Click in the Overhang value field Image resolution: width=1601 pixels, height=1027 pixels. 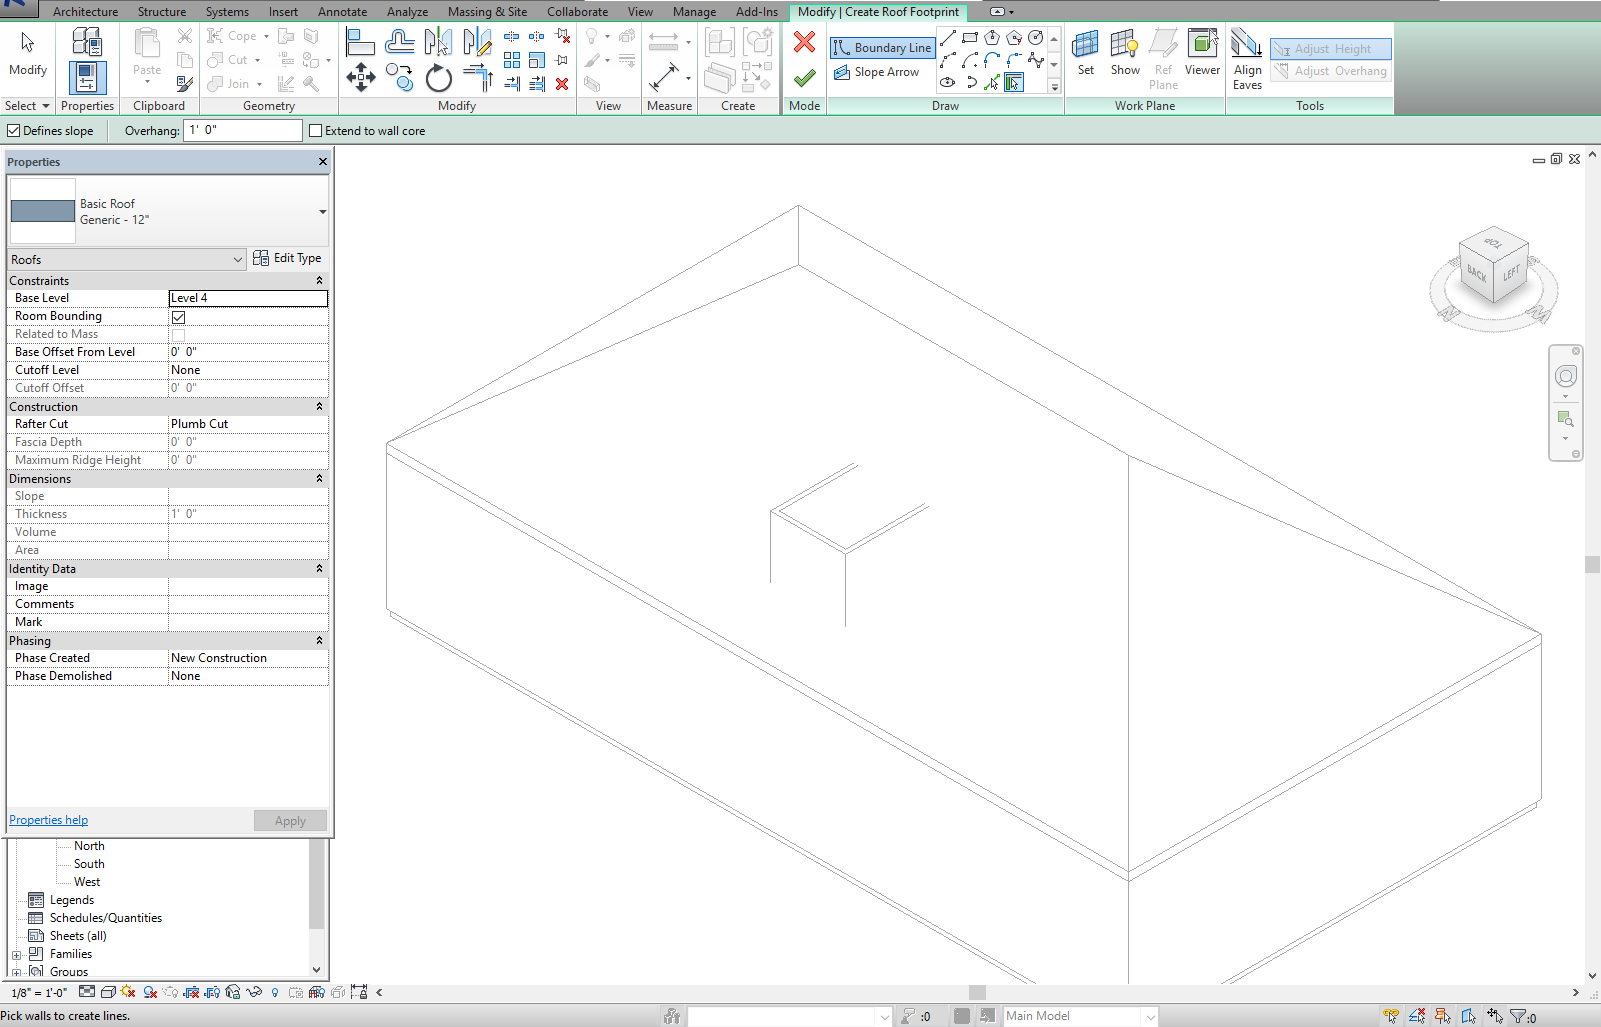[x=242, y=130]
